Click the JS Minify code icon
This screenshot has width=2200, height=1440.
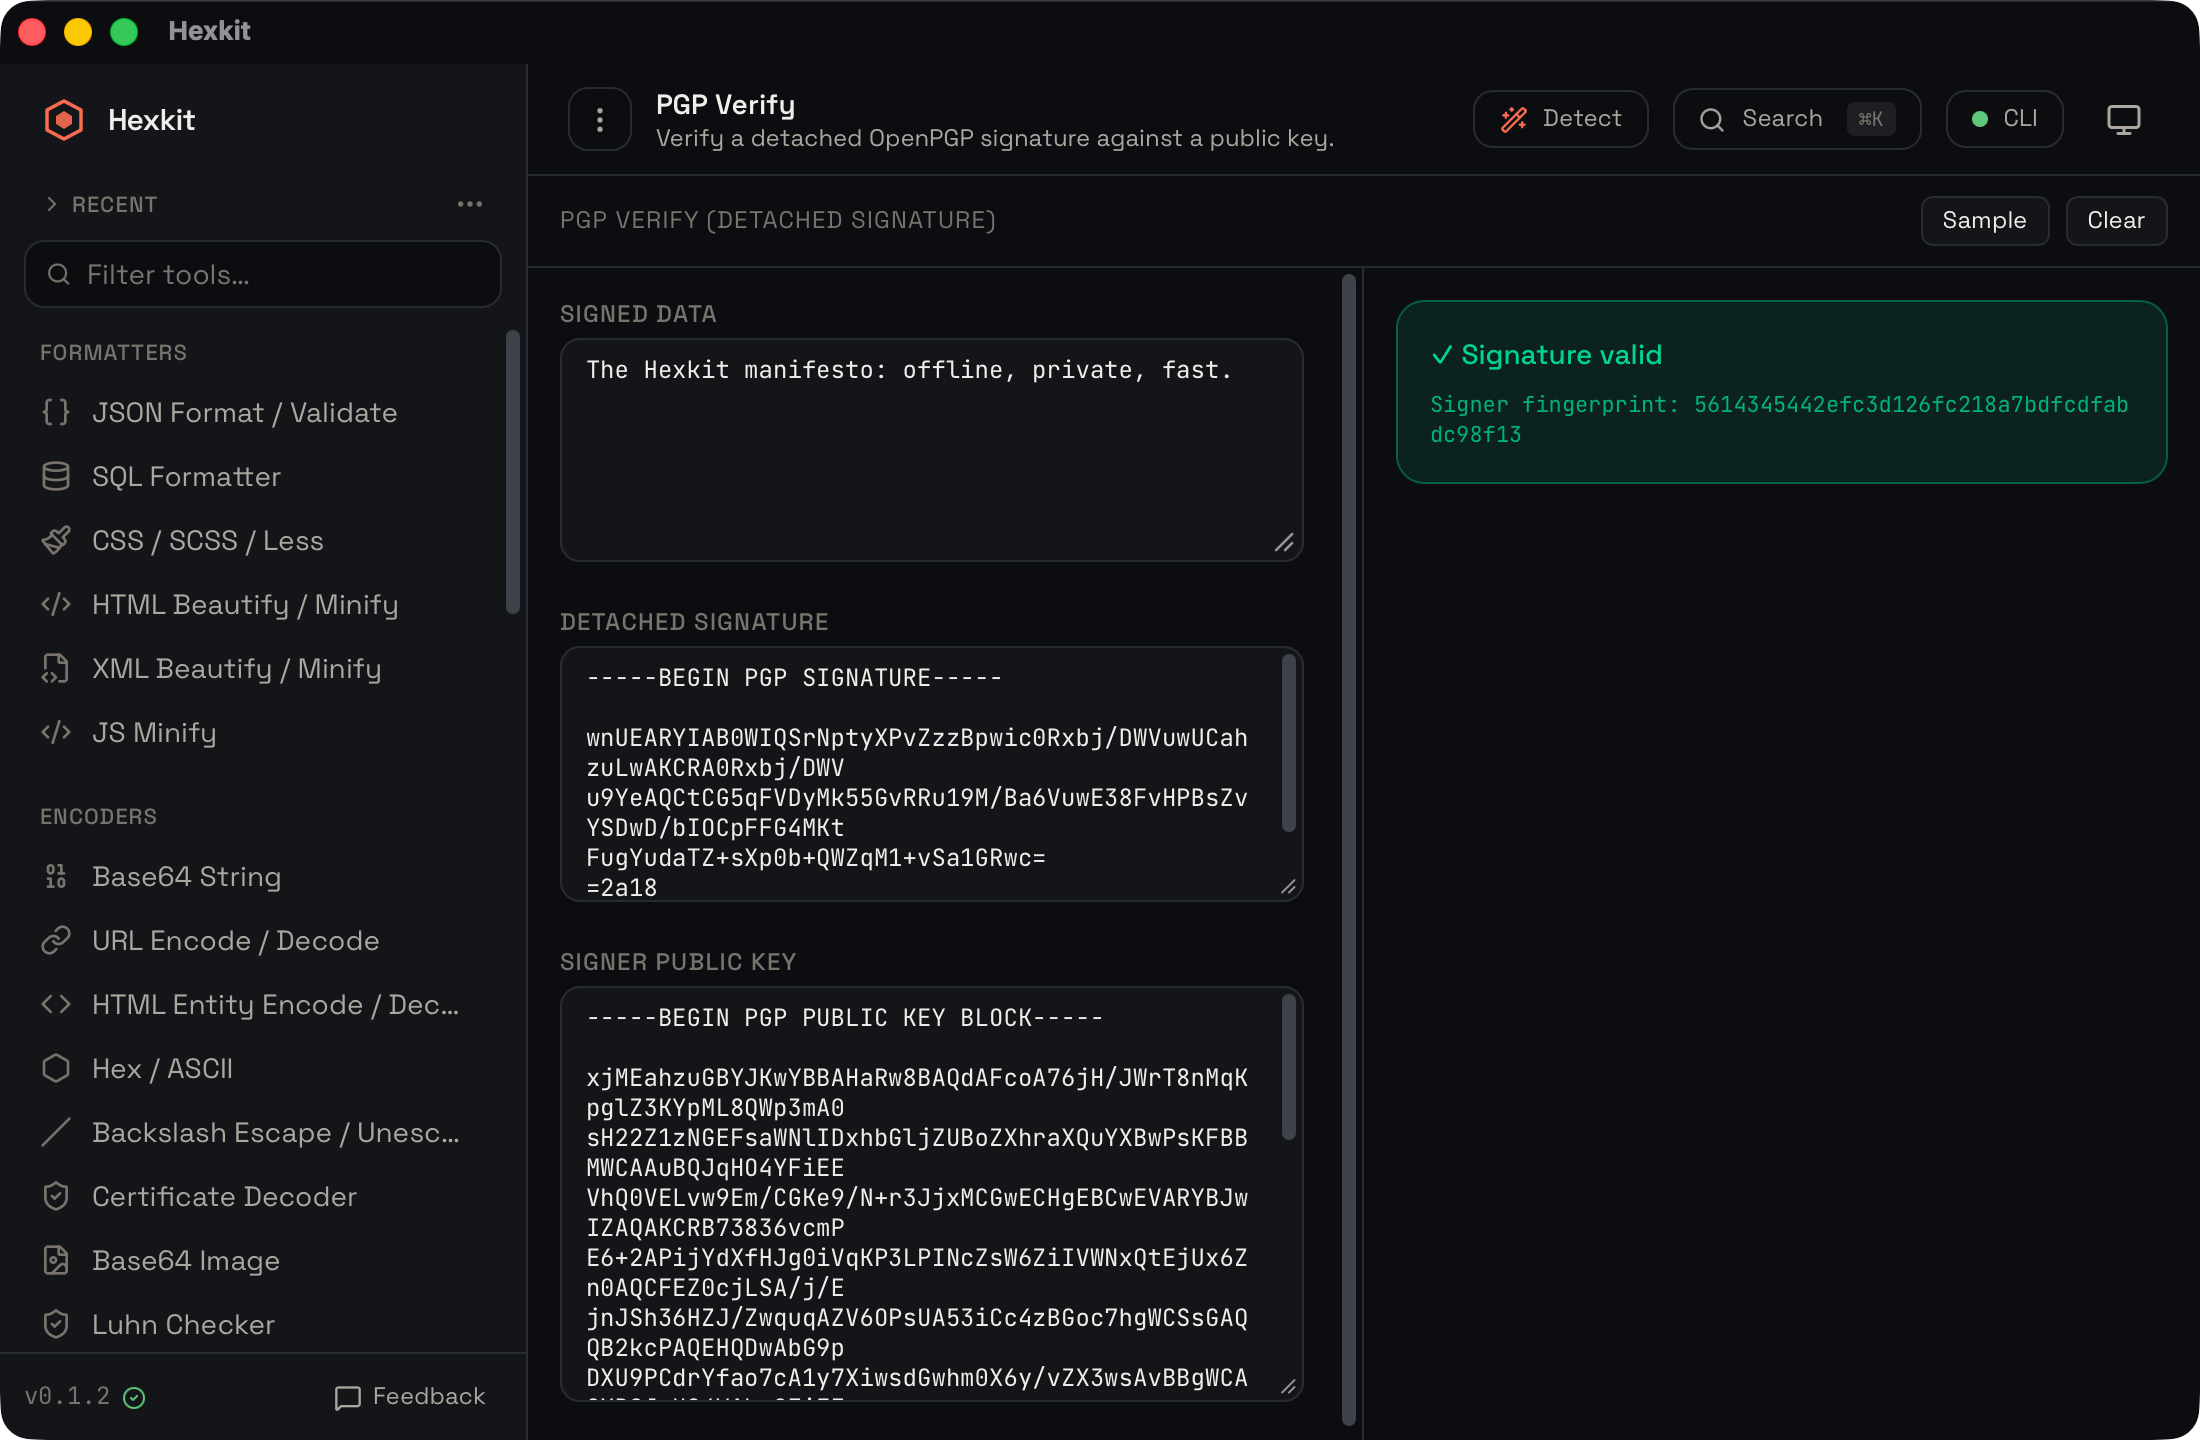pyautogui.click(x=56, y=732)
